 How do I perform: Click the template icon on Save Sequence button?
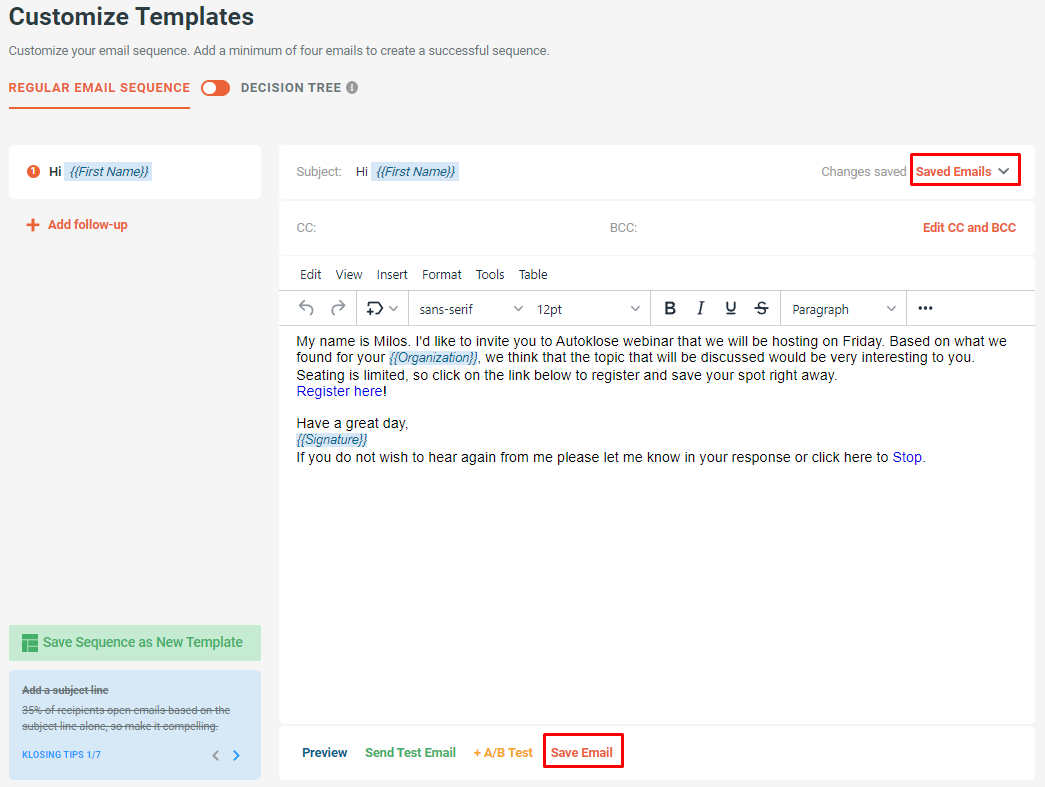(x=30, y=643)
